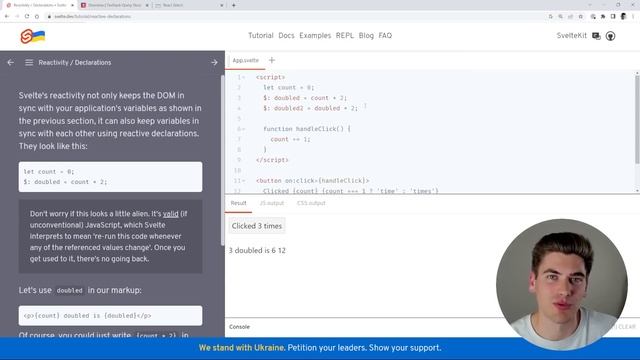This screenshot has width=640, height=360.
Task: Open the Discord chat icon in header
Action: pos(596,36)
